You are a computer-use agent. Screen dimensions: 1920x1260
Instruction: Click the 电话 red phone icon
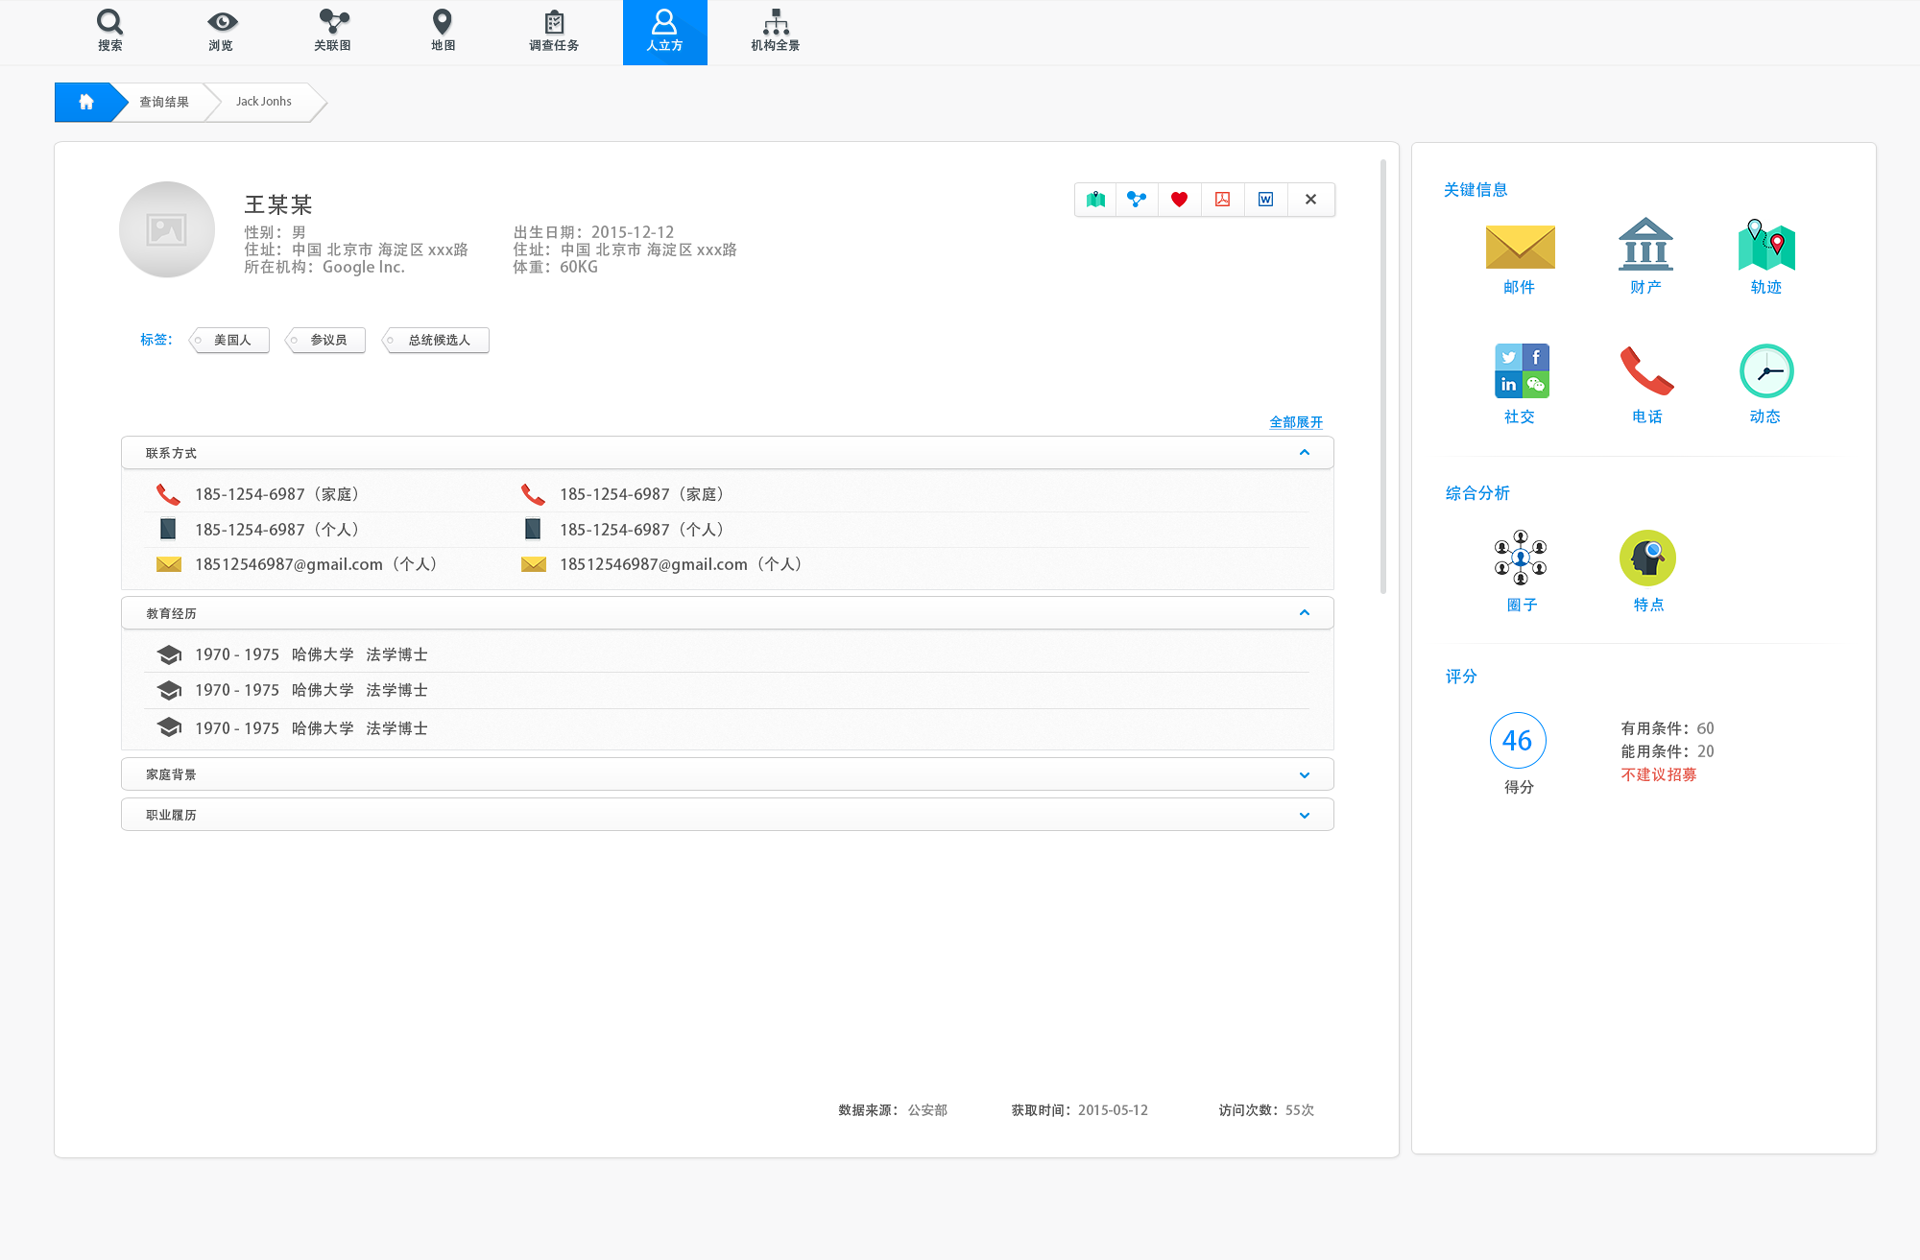tap(1646, 371)
